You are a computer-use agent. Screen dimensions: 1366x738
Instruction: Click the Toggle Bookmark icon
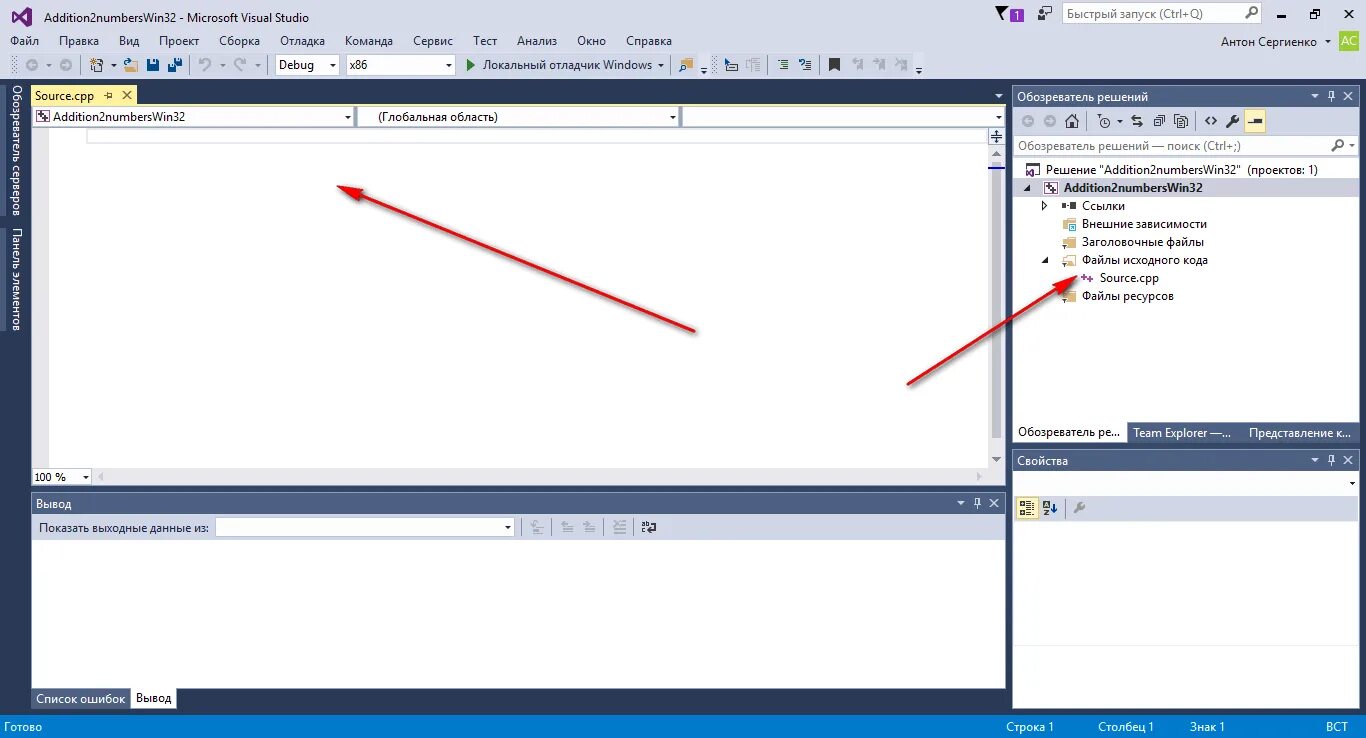[x=834, y=65]
